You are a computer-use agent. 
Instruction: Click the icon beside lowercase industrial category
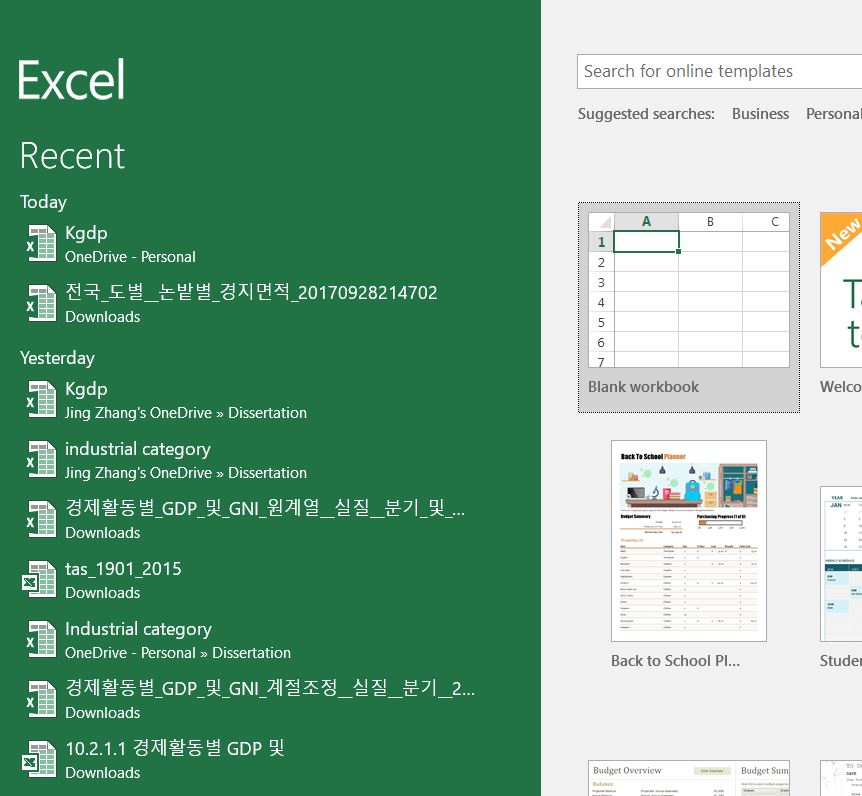point(41,460)
